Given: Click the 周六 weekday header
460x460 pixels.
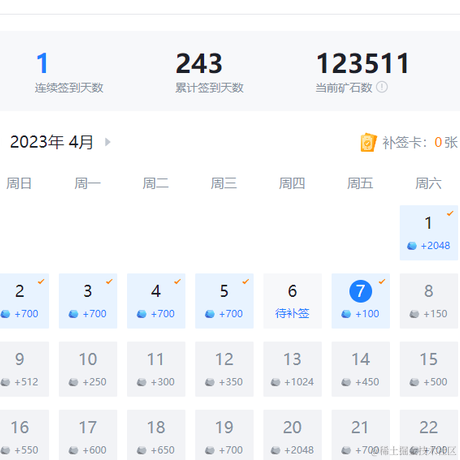Looking at the screenshot, I should pyautogui.click(x=428, y=183).
